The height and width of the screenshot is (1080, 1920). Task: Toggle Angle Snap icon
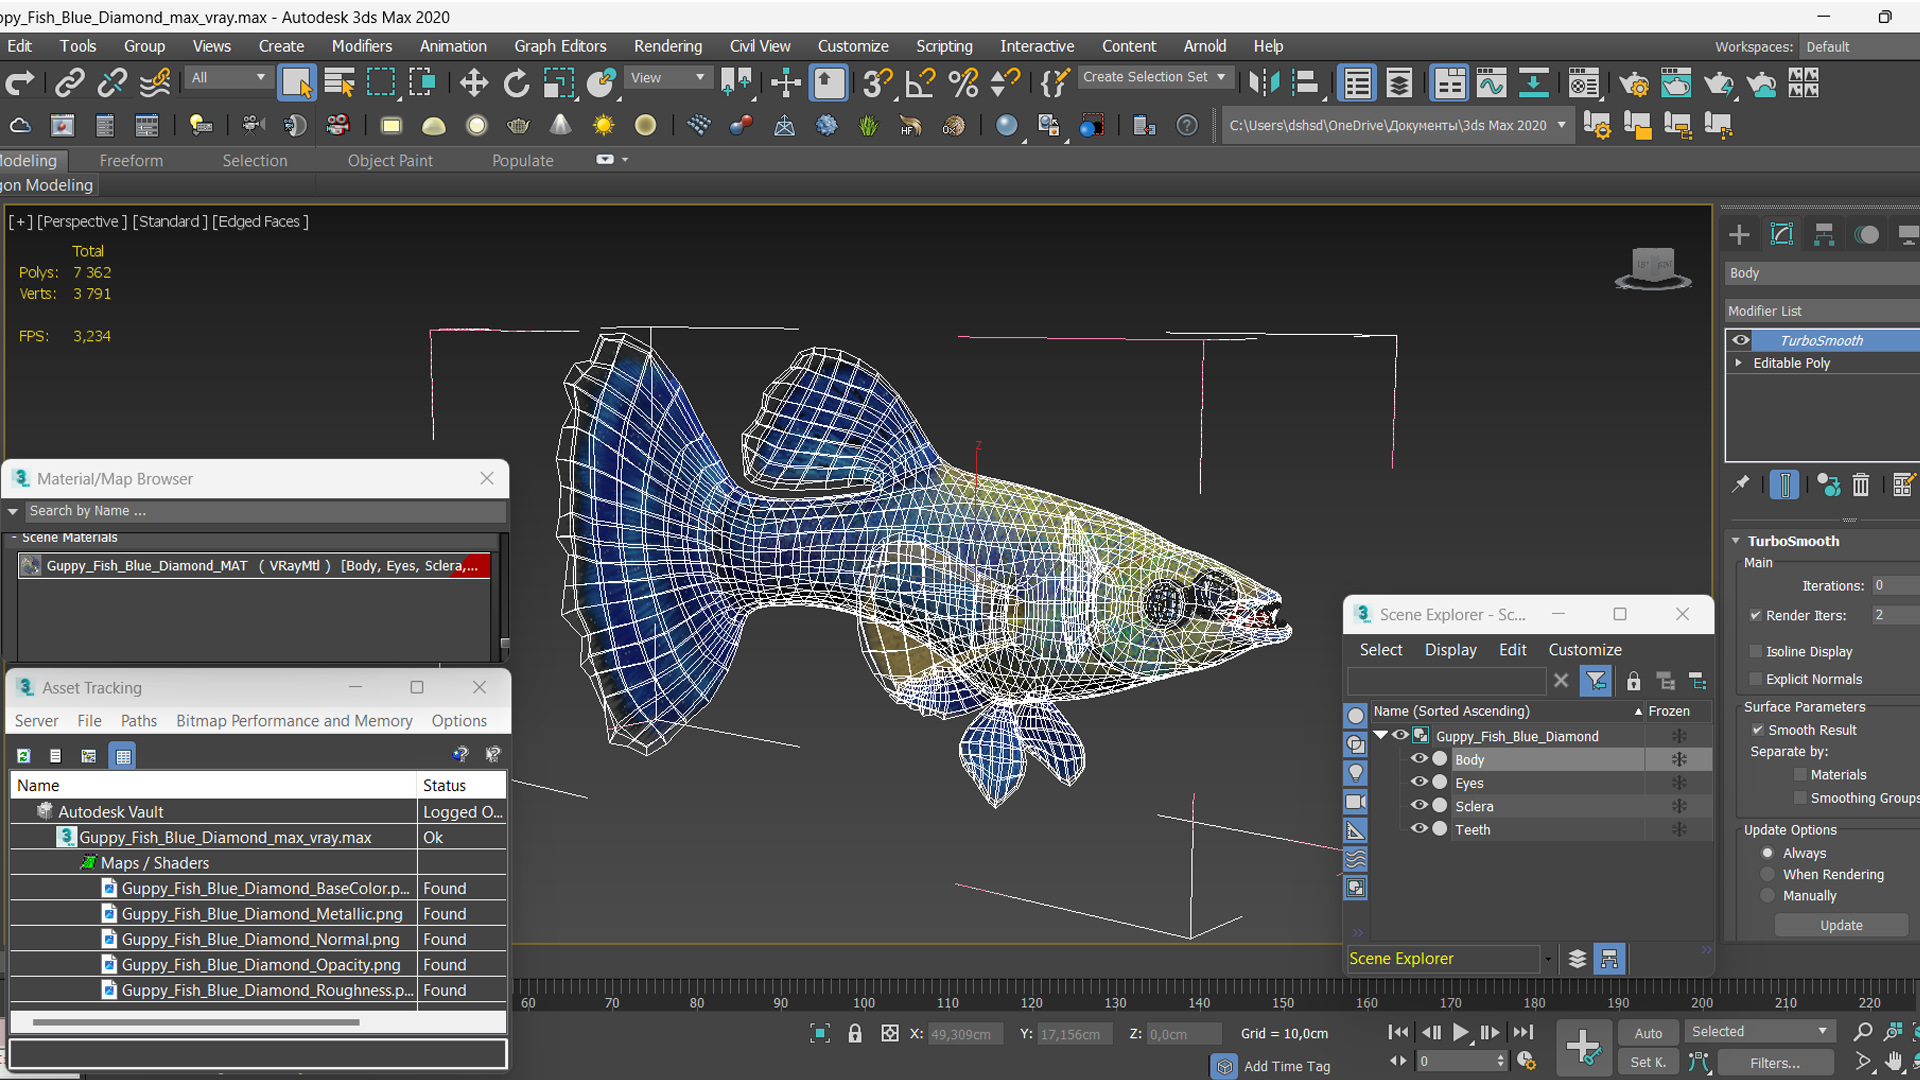click(x=919, y=83)
